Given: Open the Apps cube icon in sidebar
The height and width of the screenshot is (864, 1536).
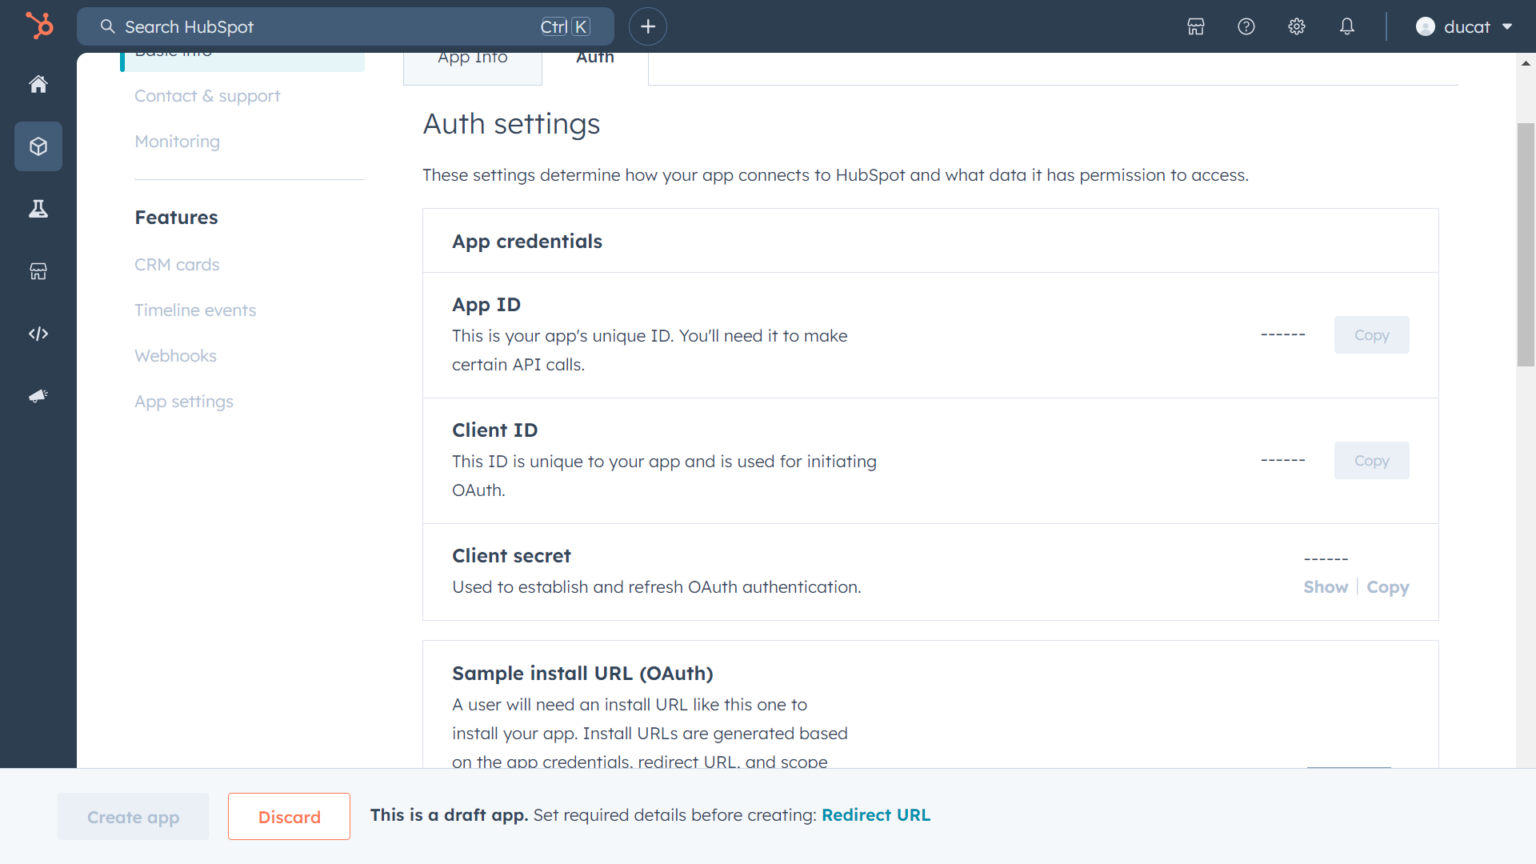Looking at the screenshot, I should pyautogui.click(x=38, y=147).
